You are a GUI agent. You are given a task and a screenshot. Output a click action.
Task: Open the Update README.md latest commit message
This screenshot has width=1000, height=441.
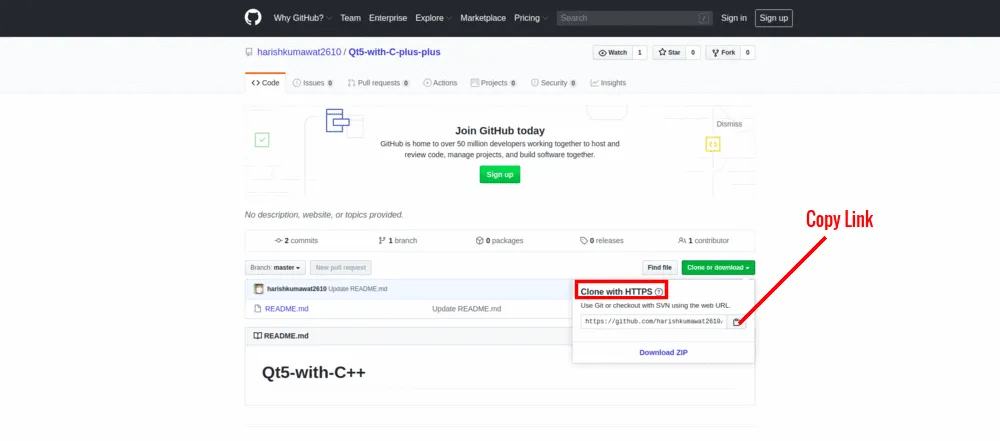click(x=358, y=289)
